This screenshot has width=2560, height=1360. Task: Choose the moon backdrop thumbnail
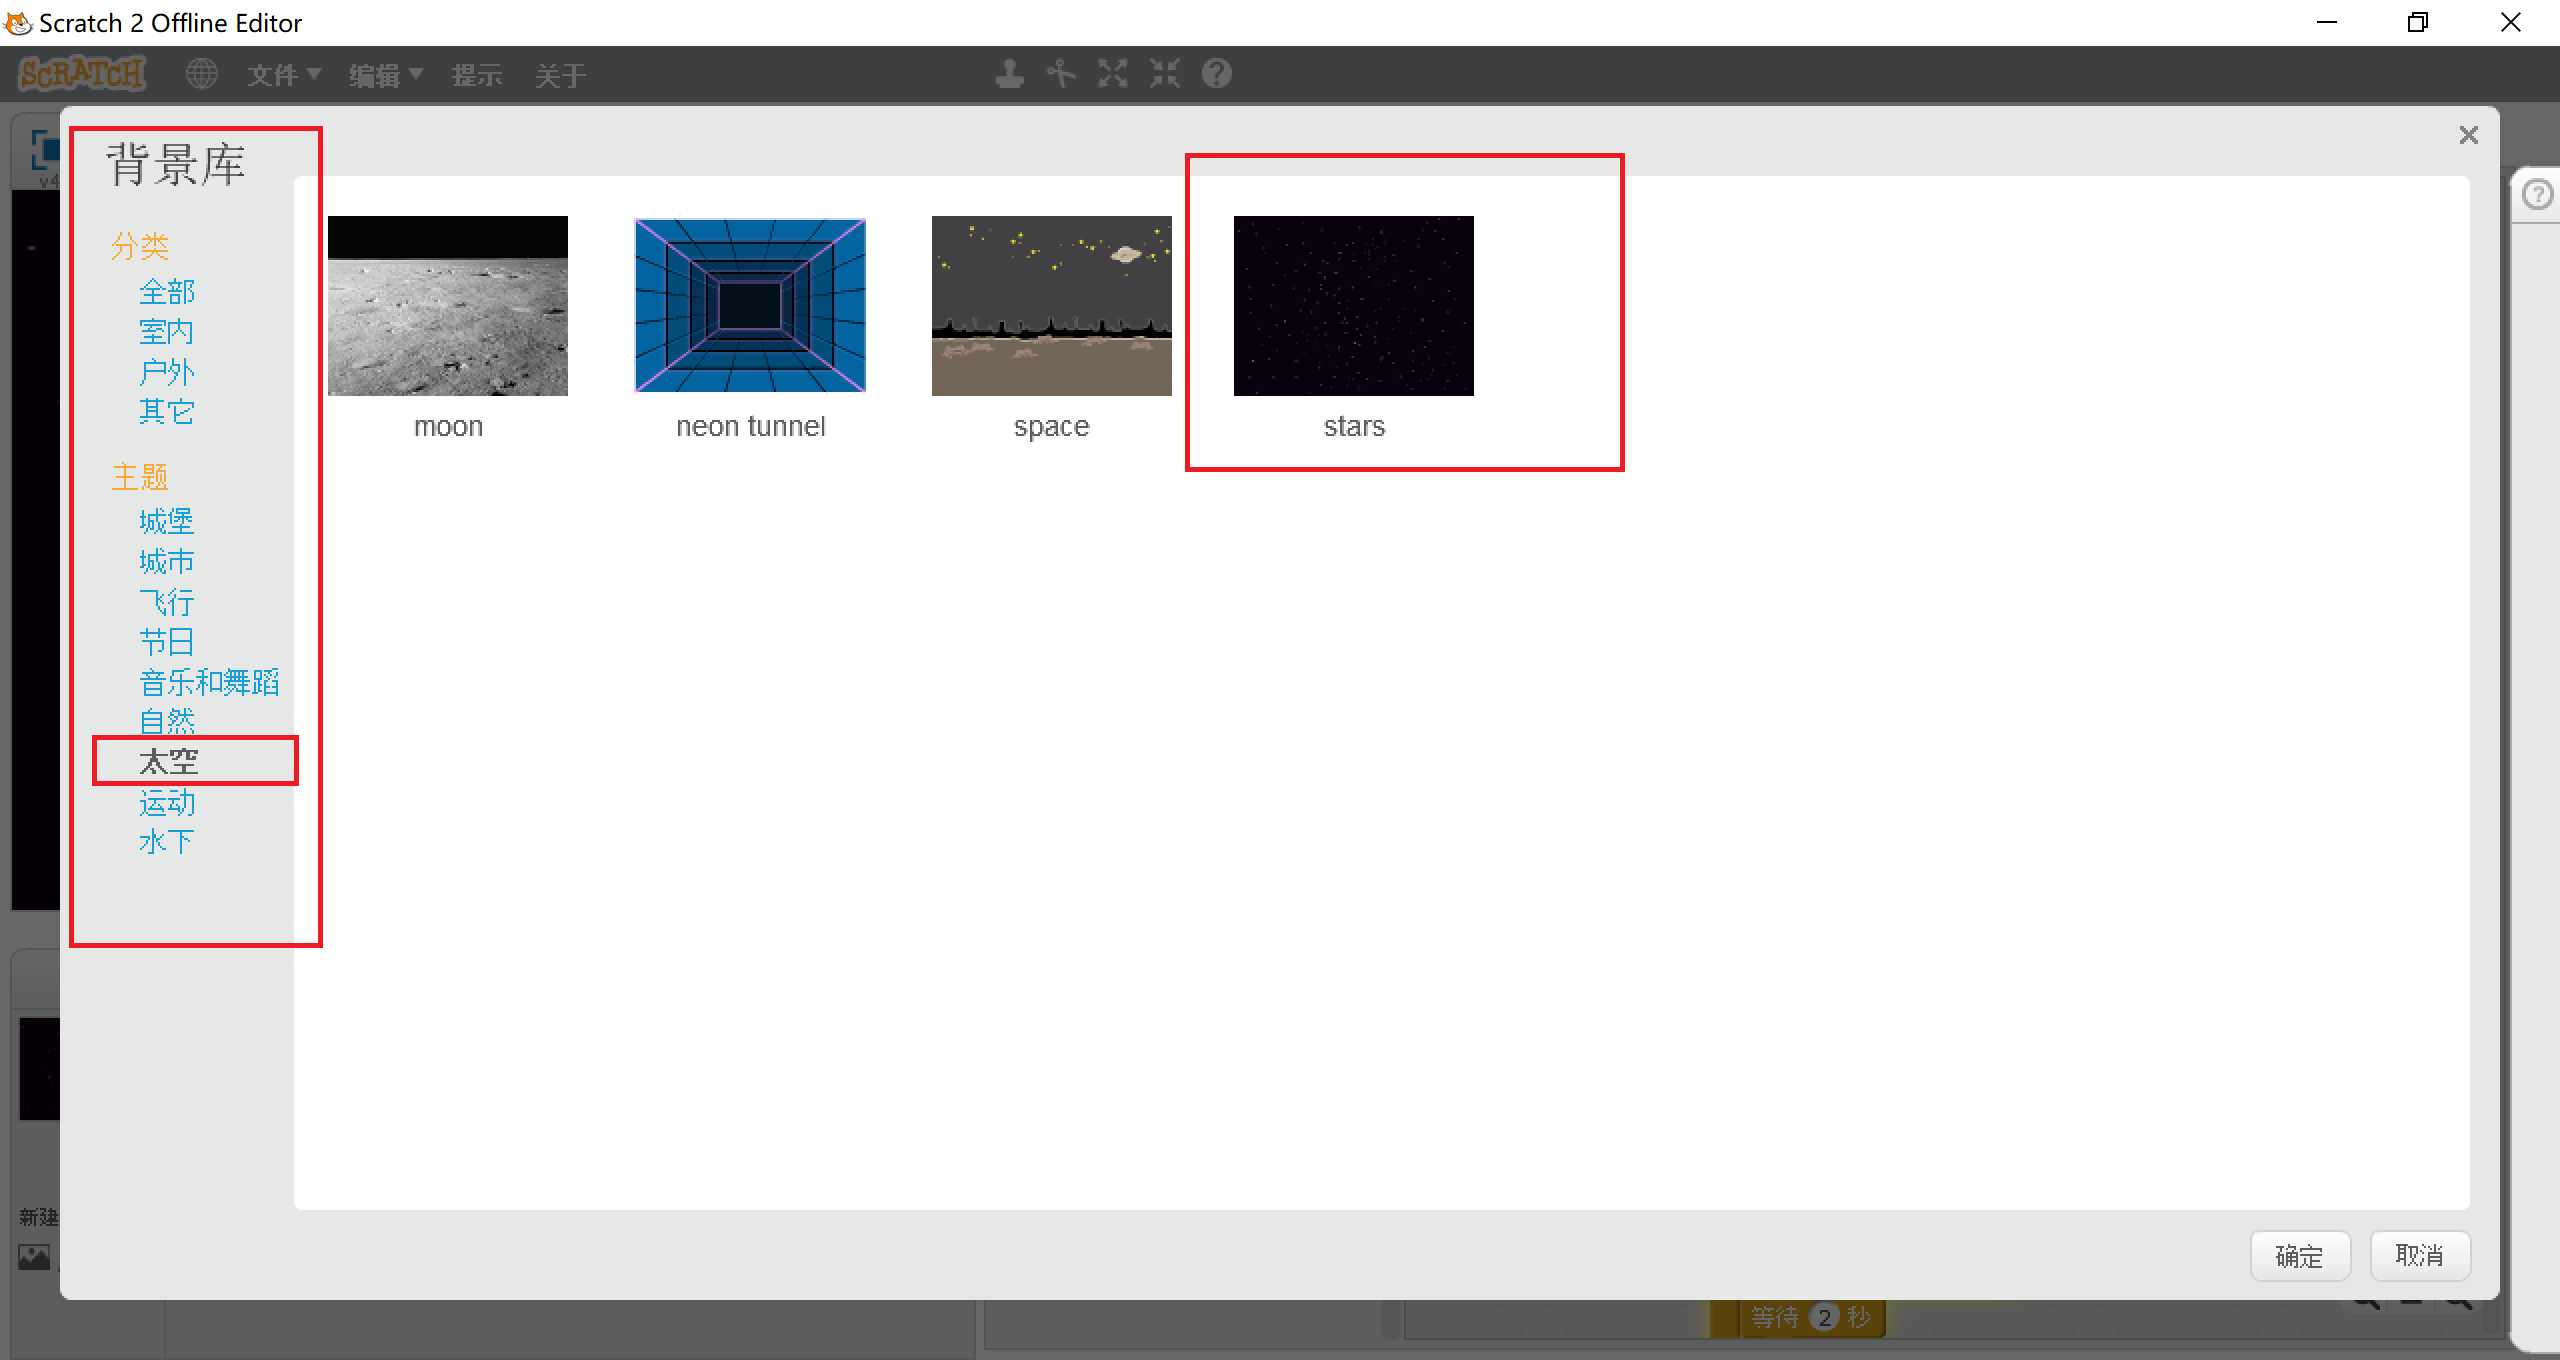coord(447,306)
